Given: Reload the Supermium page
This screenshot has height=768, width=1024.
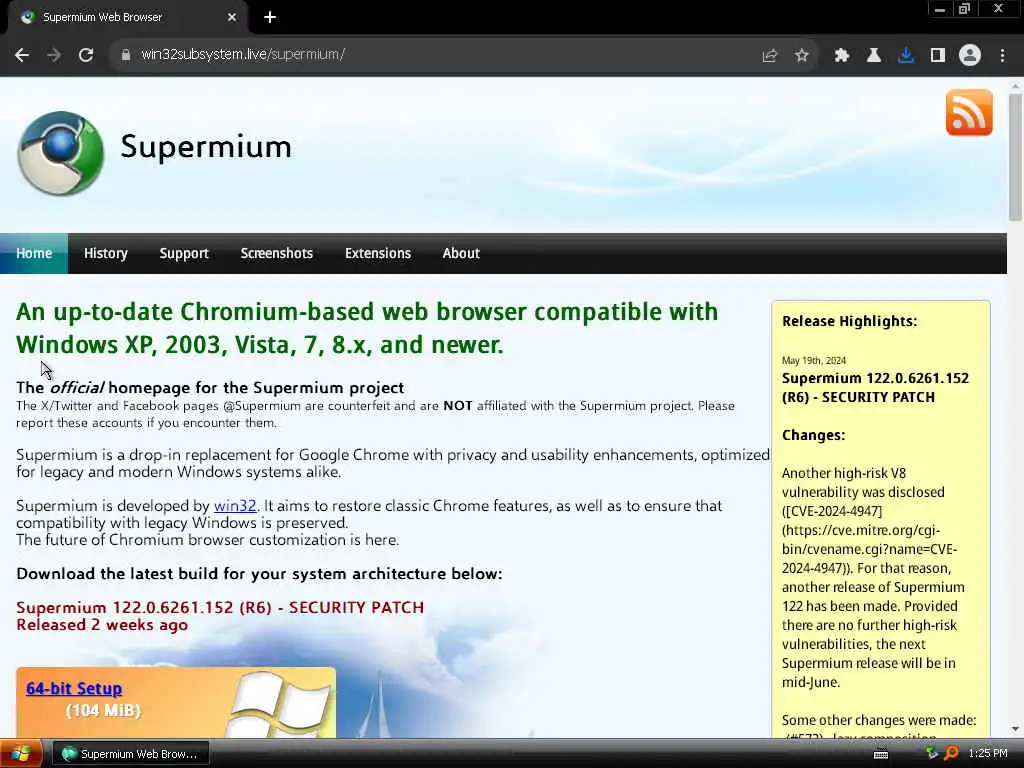Looking at the screenshot, I should point(86,55).
